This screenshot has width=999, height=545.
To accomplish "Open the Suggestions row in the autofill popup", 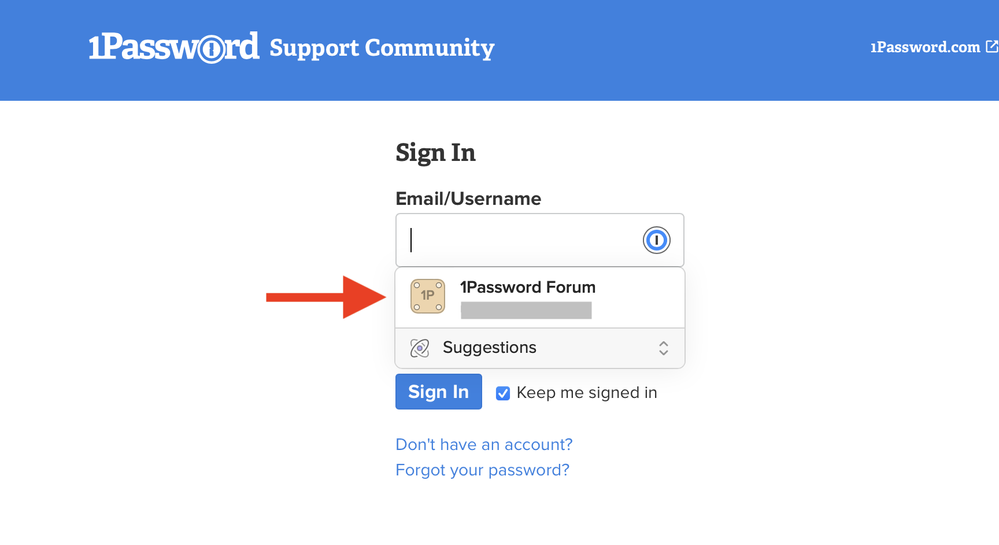I will point(540,348).
